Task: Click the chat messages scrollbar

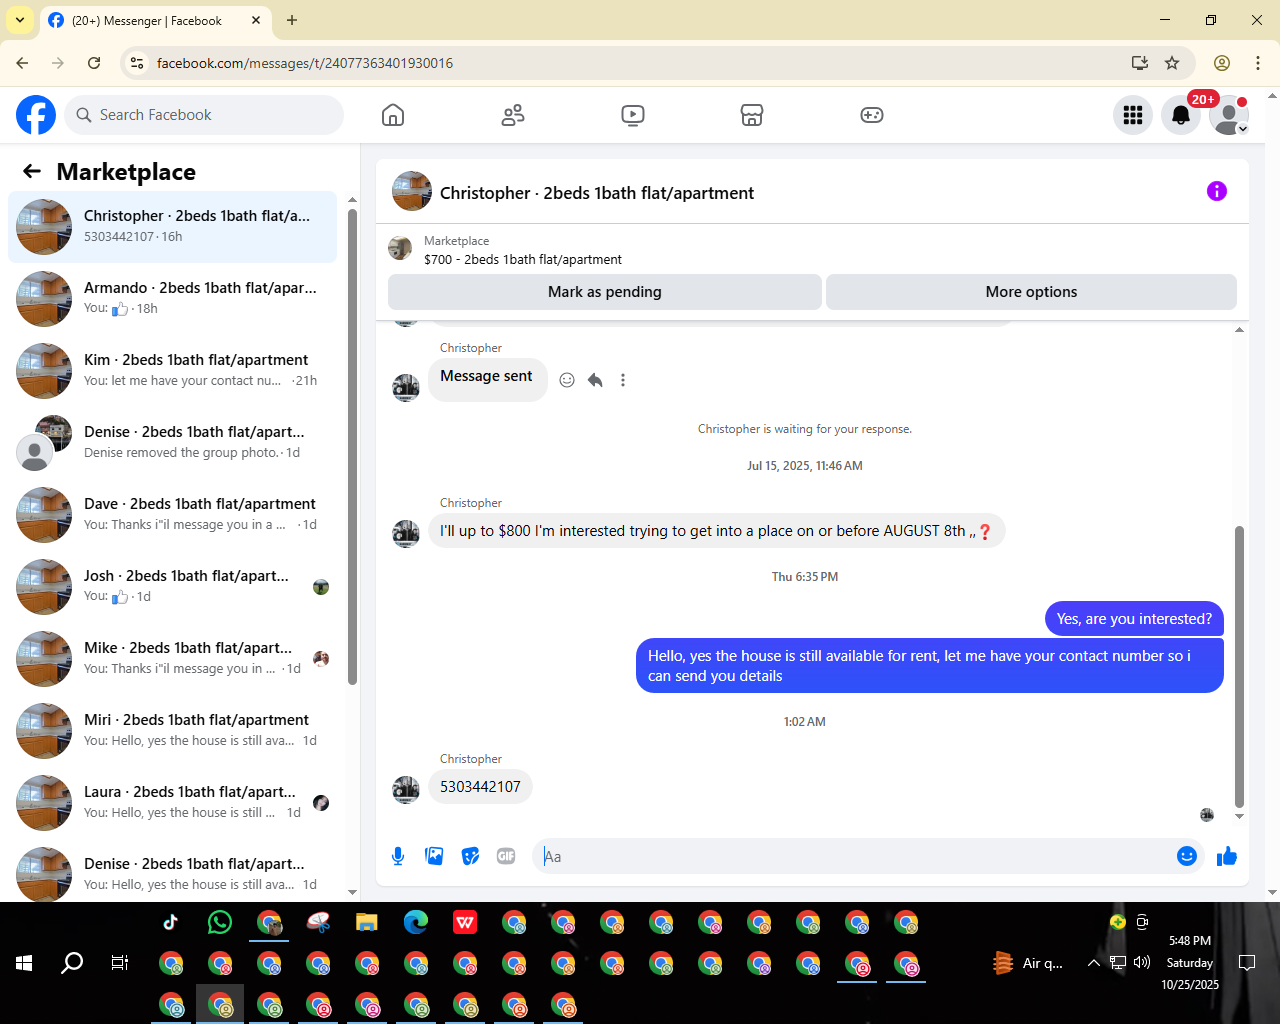Action: point(1239,666)
